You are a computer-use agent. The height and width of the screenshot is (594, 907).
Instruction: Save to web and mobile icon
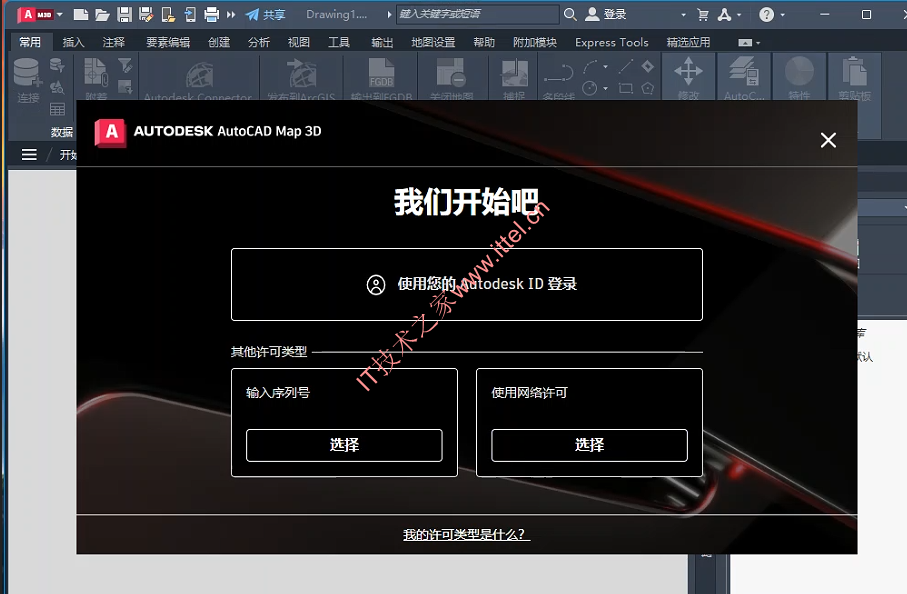(190, 14)
